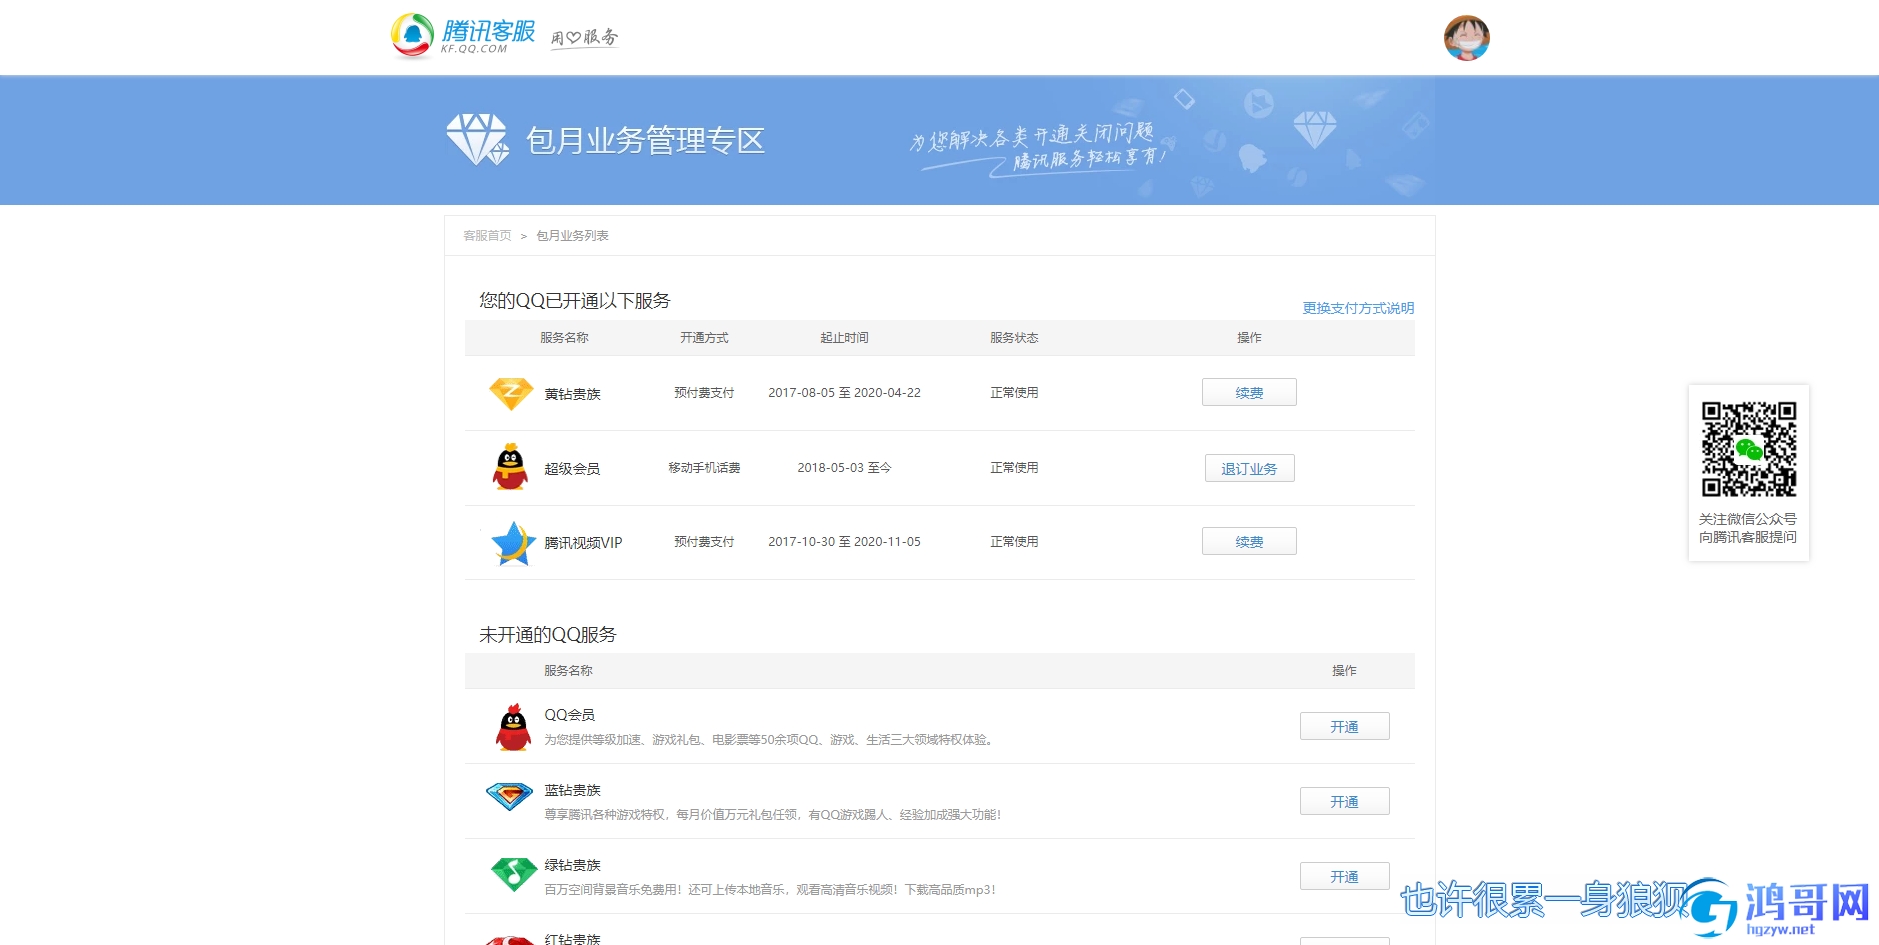This screenshot has width=1879, height=945.
Task: Activate QQ会员 with 开通 button
Action: click(1344, 726)
